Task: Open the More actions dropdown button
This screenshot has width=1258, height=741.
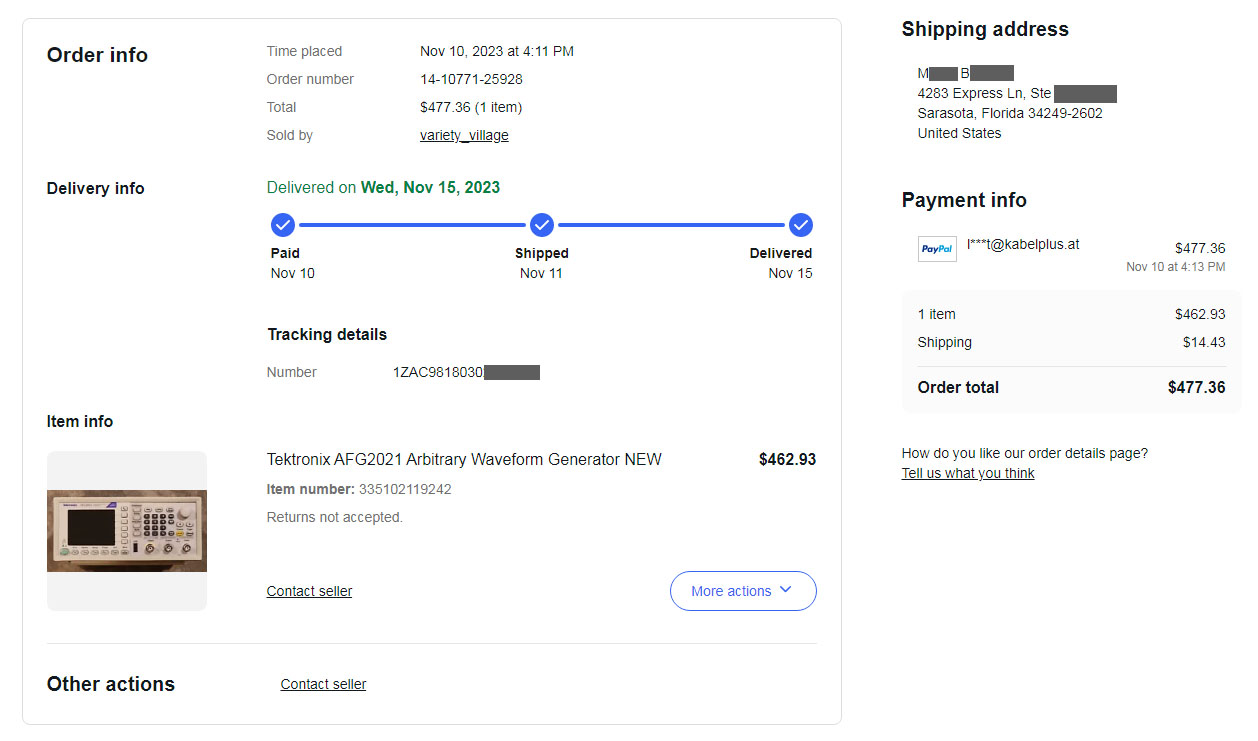Action: point(743,591)
